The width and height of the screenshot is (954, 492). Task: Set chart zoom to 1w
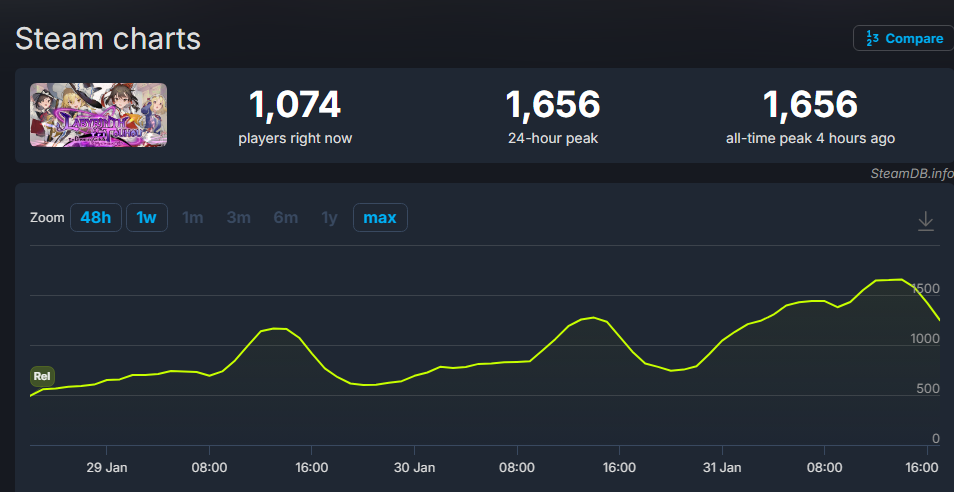coord(147,218)
